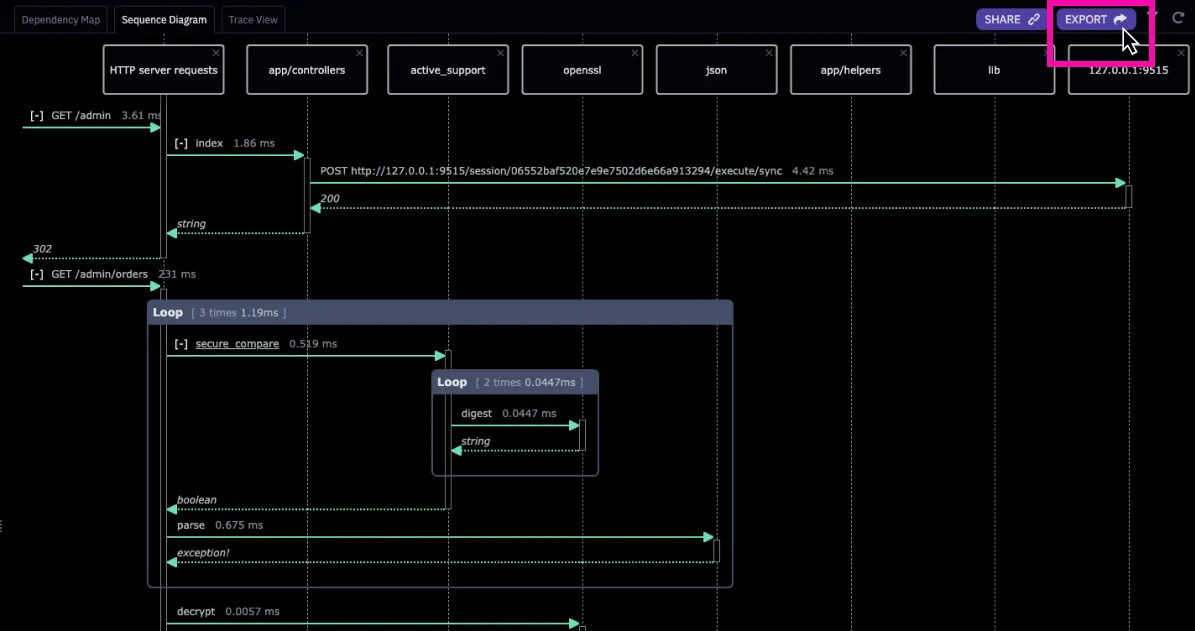Image resolution: width=1195 pixels, height=631 pixels.
Task: Click the EXPORT button
Action: tap(1096, 20)
